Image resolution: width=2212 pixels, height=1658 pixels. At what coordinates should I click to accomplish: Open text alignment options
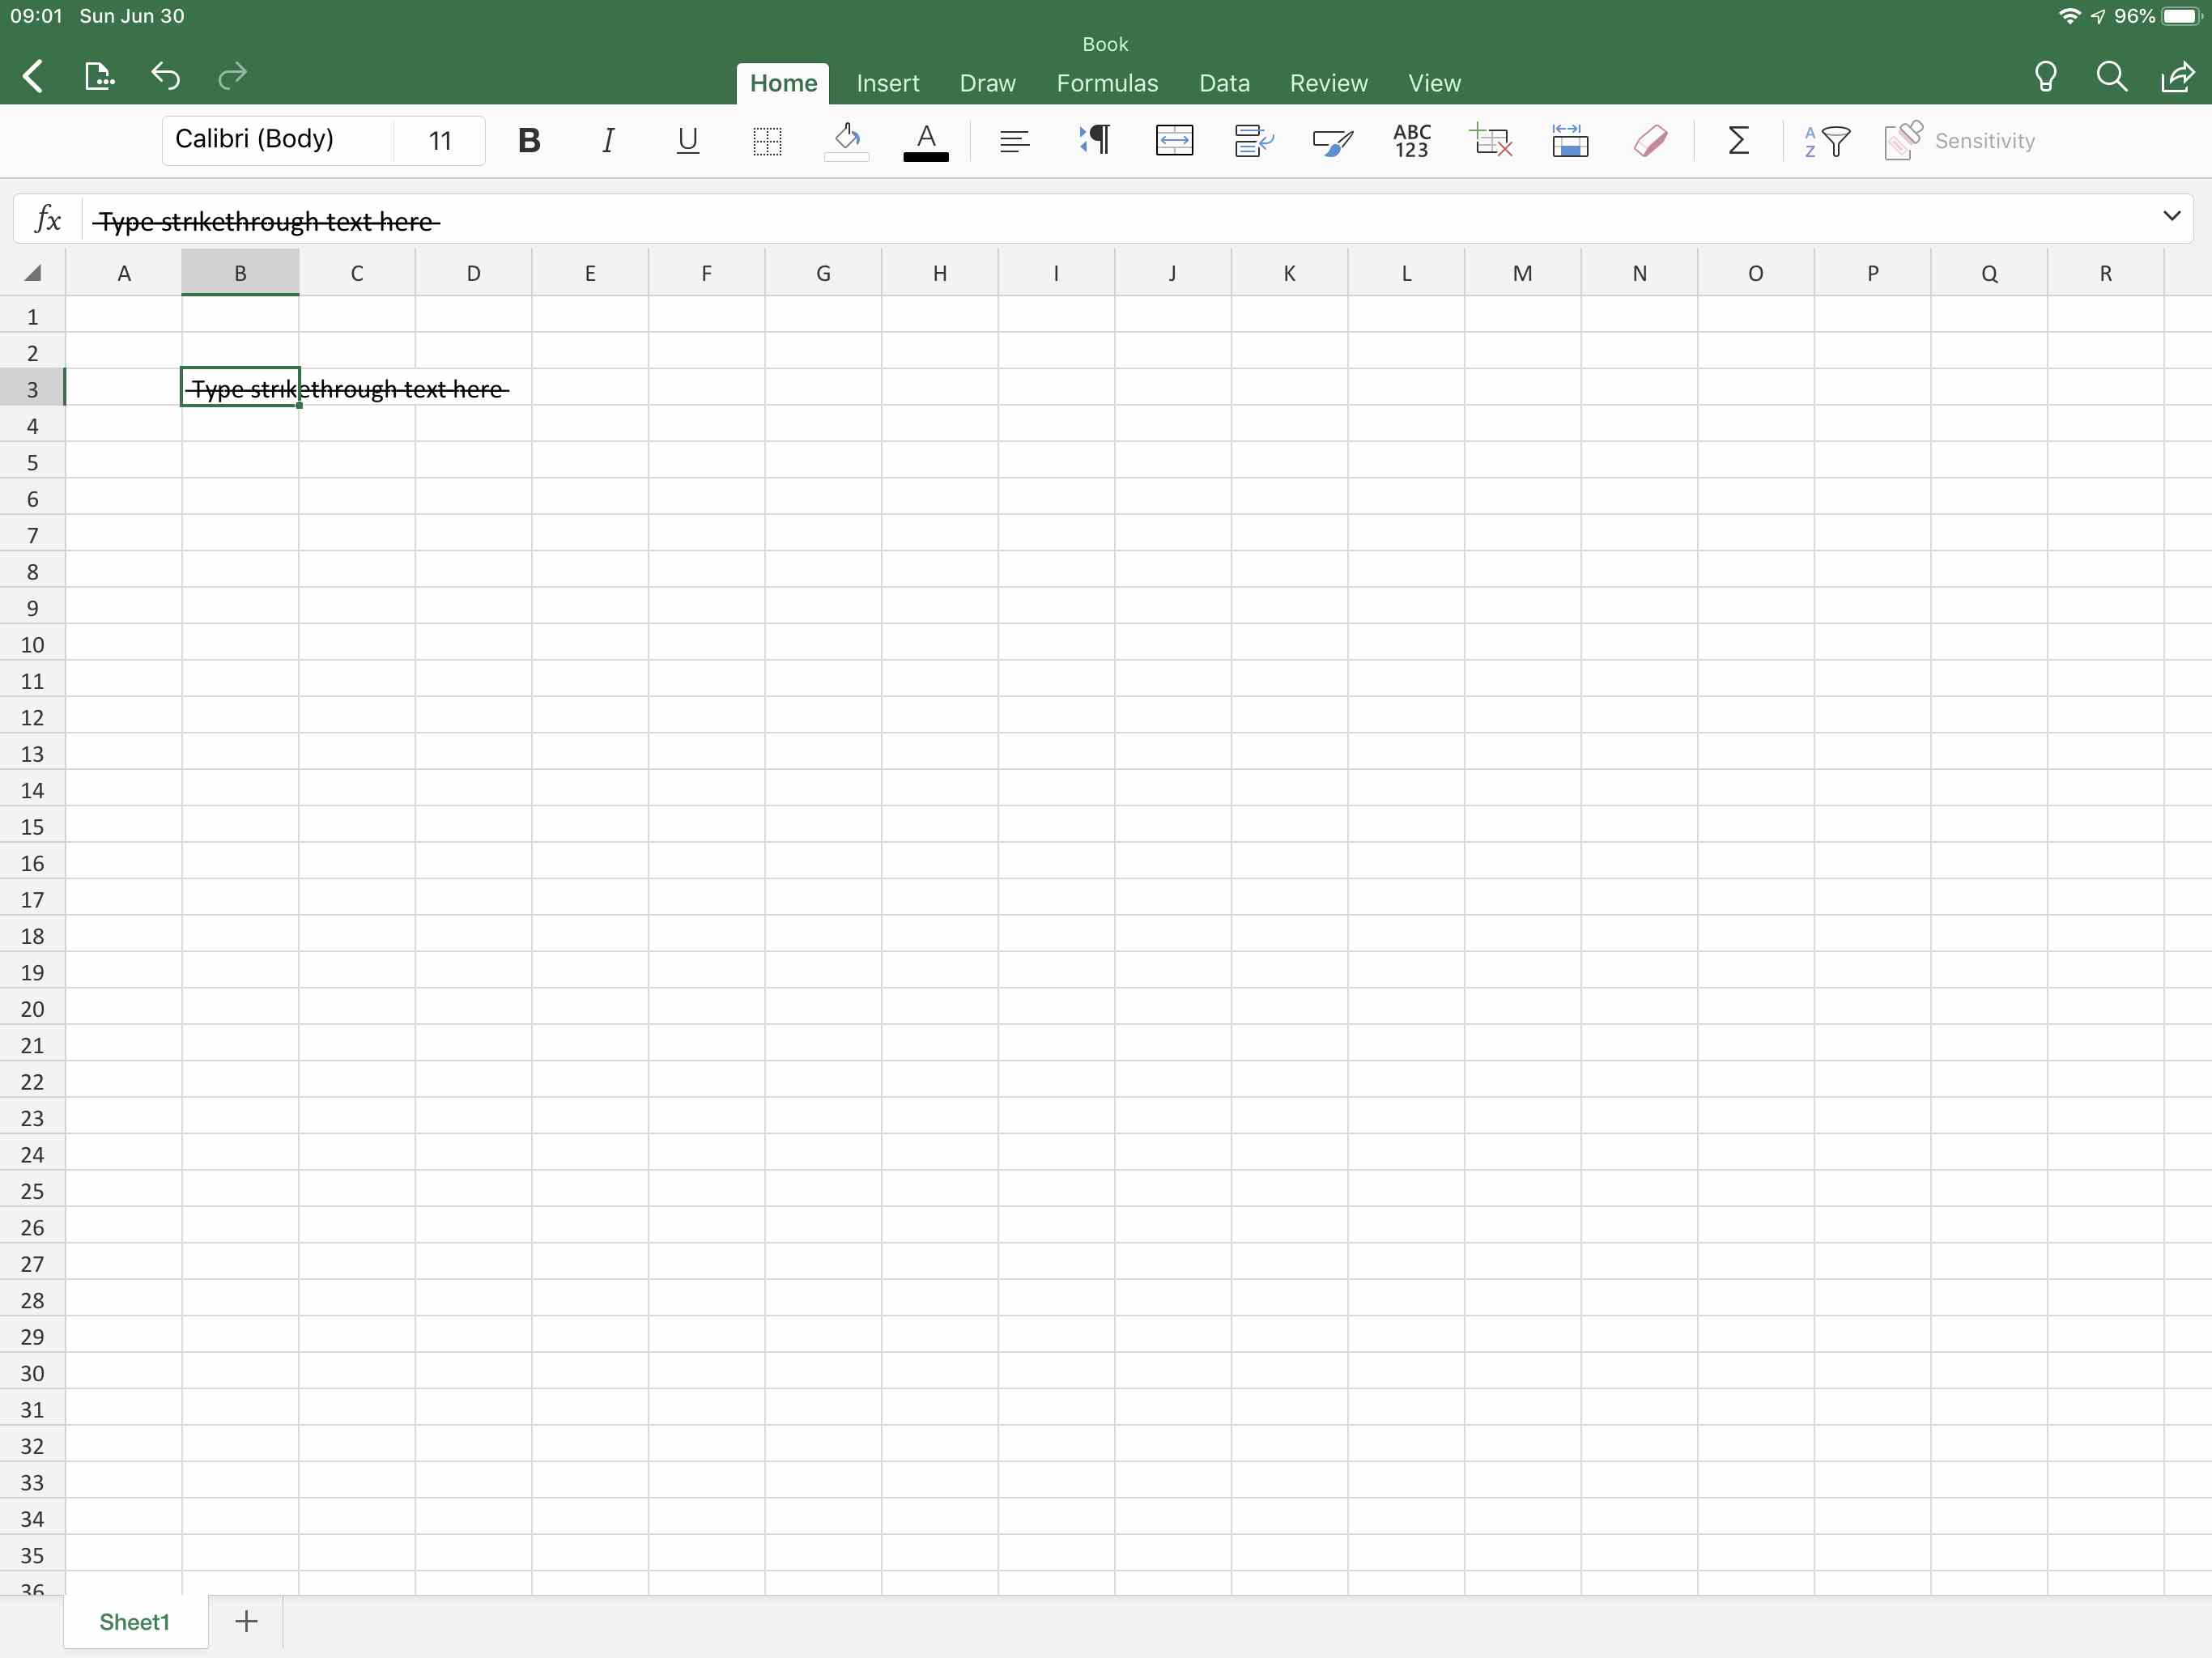1014,141
